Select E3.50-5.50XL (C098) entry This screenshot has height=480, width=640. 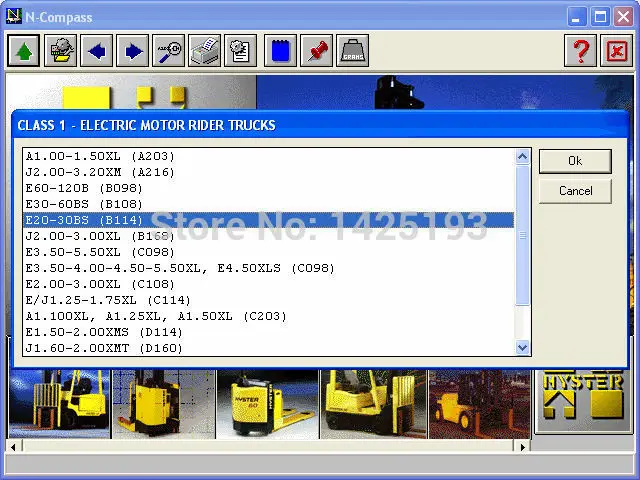click(269, 252)
